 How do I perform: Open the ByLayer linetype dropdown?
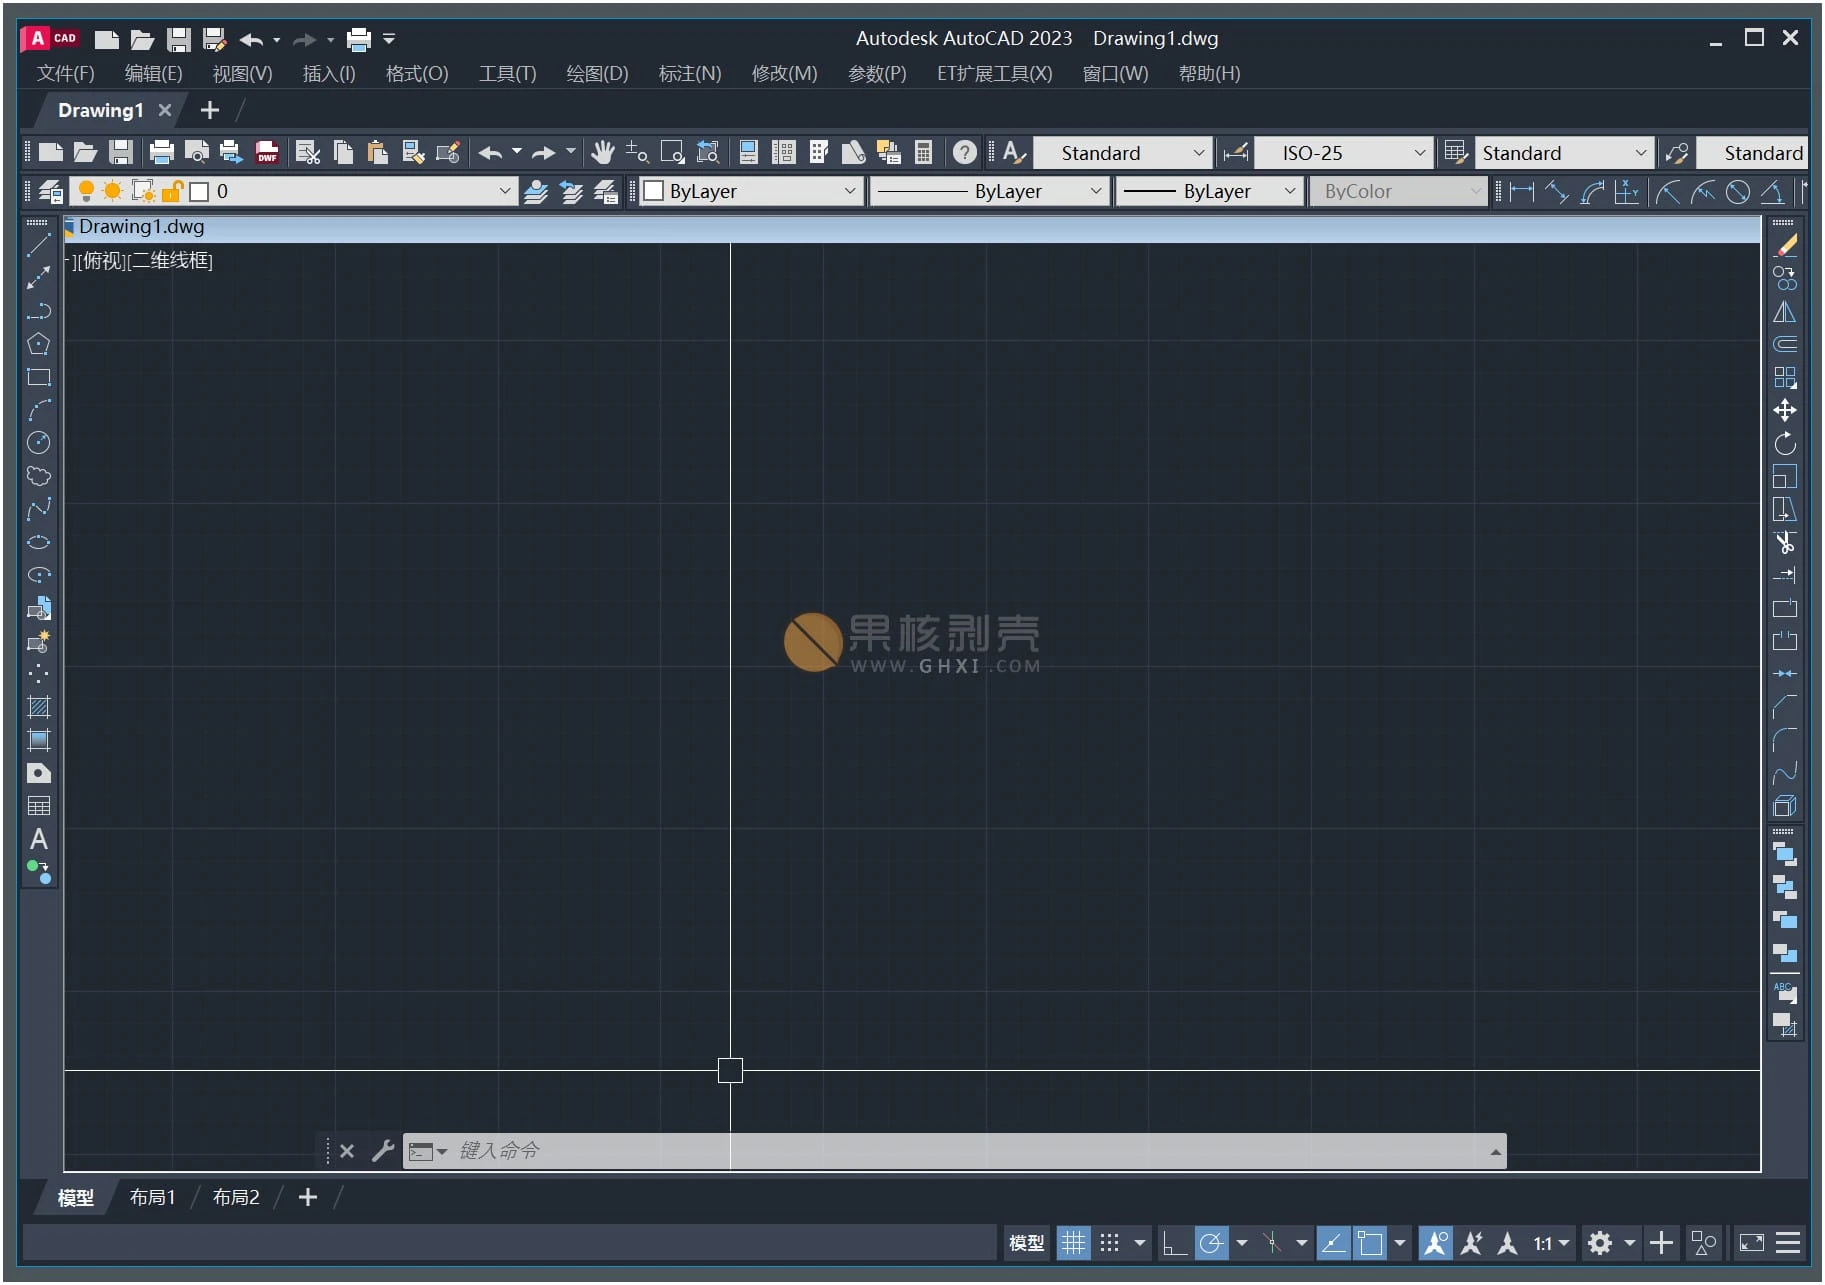tap(990, 191)
